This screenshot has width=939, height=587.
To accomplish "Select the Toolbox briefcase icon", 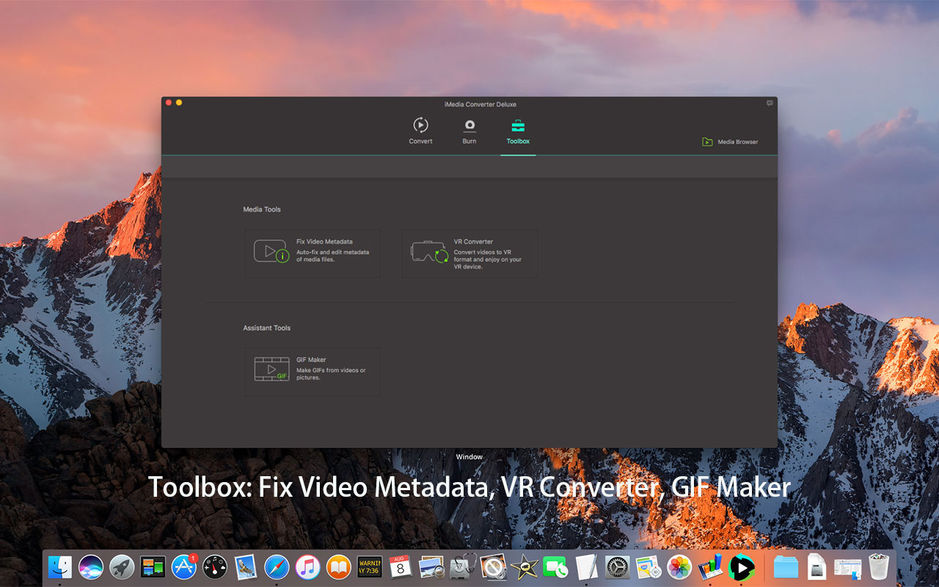I will coord(518,126).
